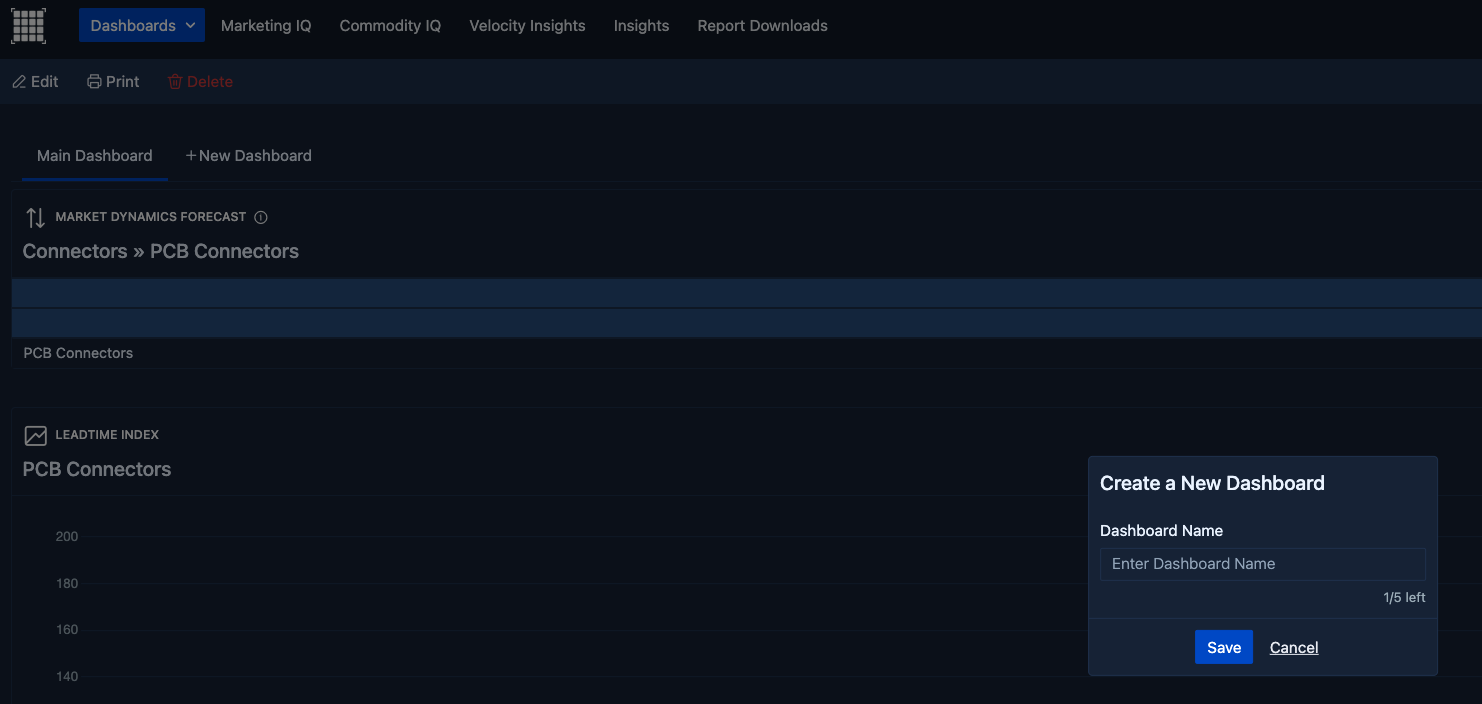Click the red Delete trash icon
Screen dimensions: 1482x704
click(x=175, y=81)
